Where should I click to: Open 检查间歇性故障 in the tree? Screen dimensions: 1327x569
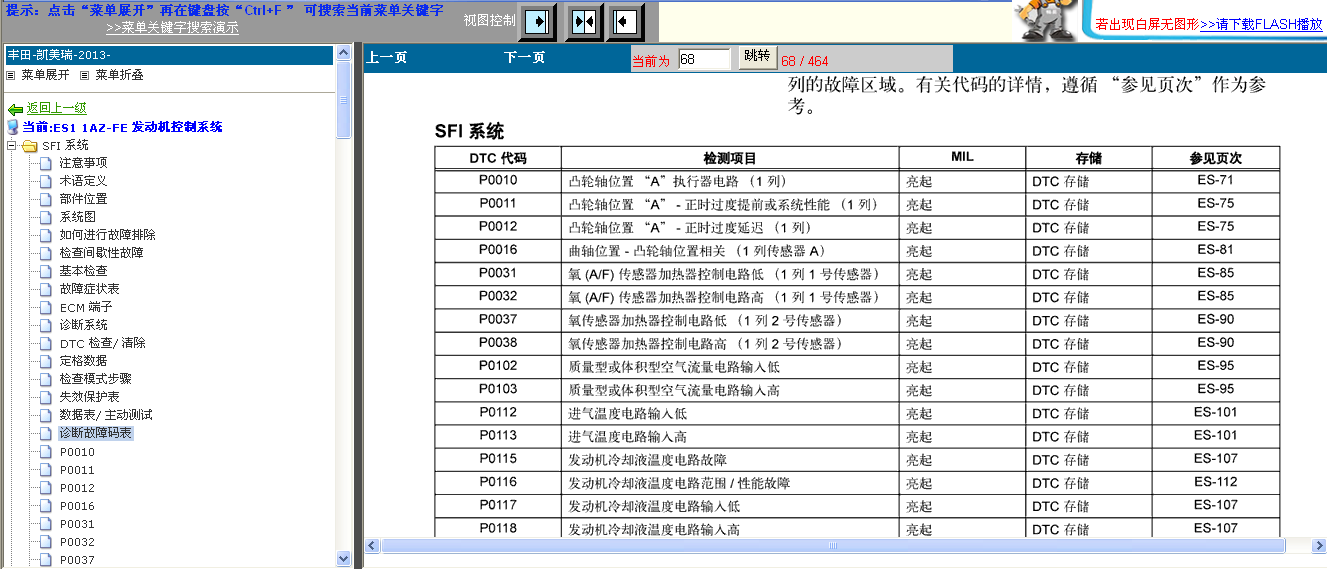point(101,253)
